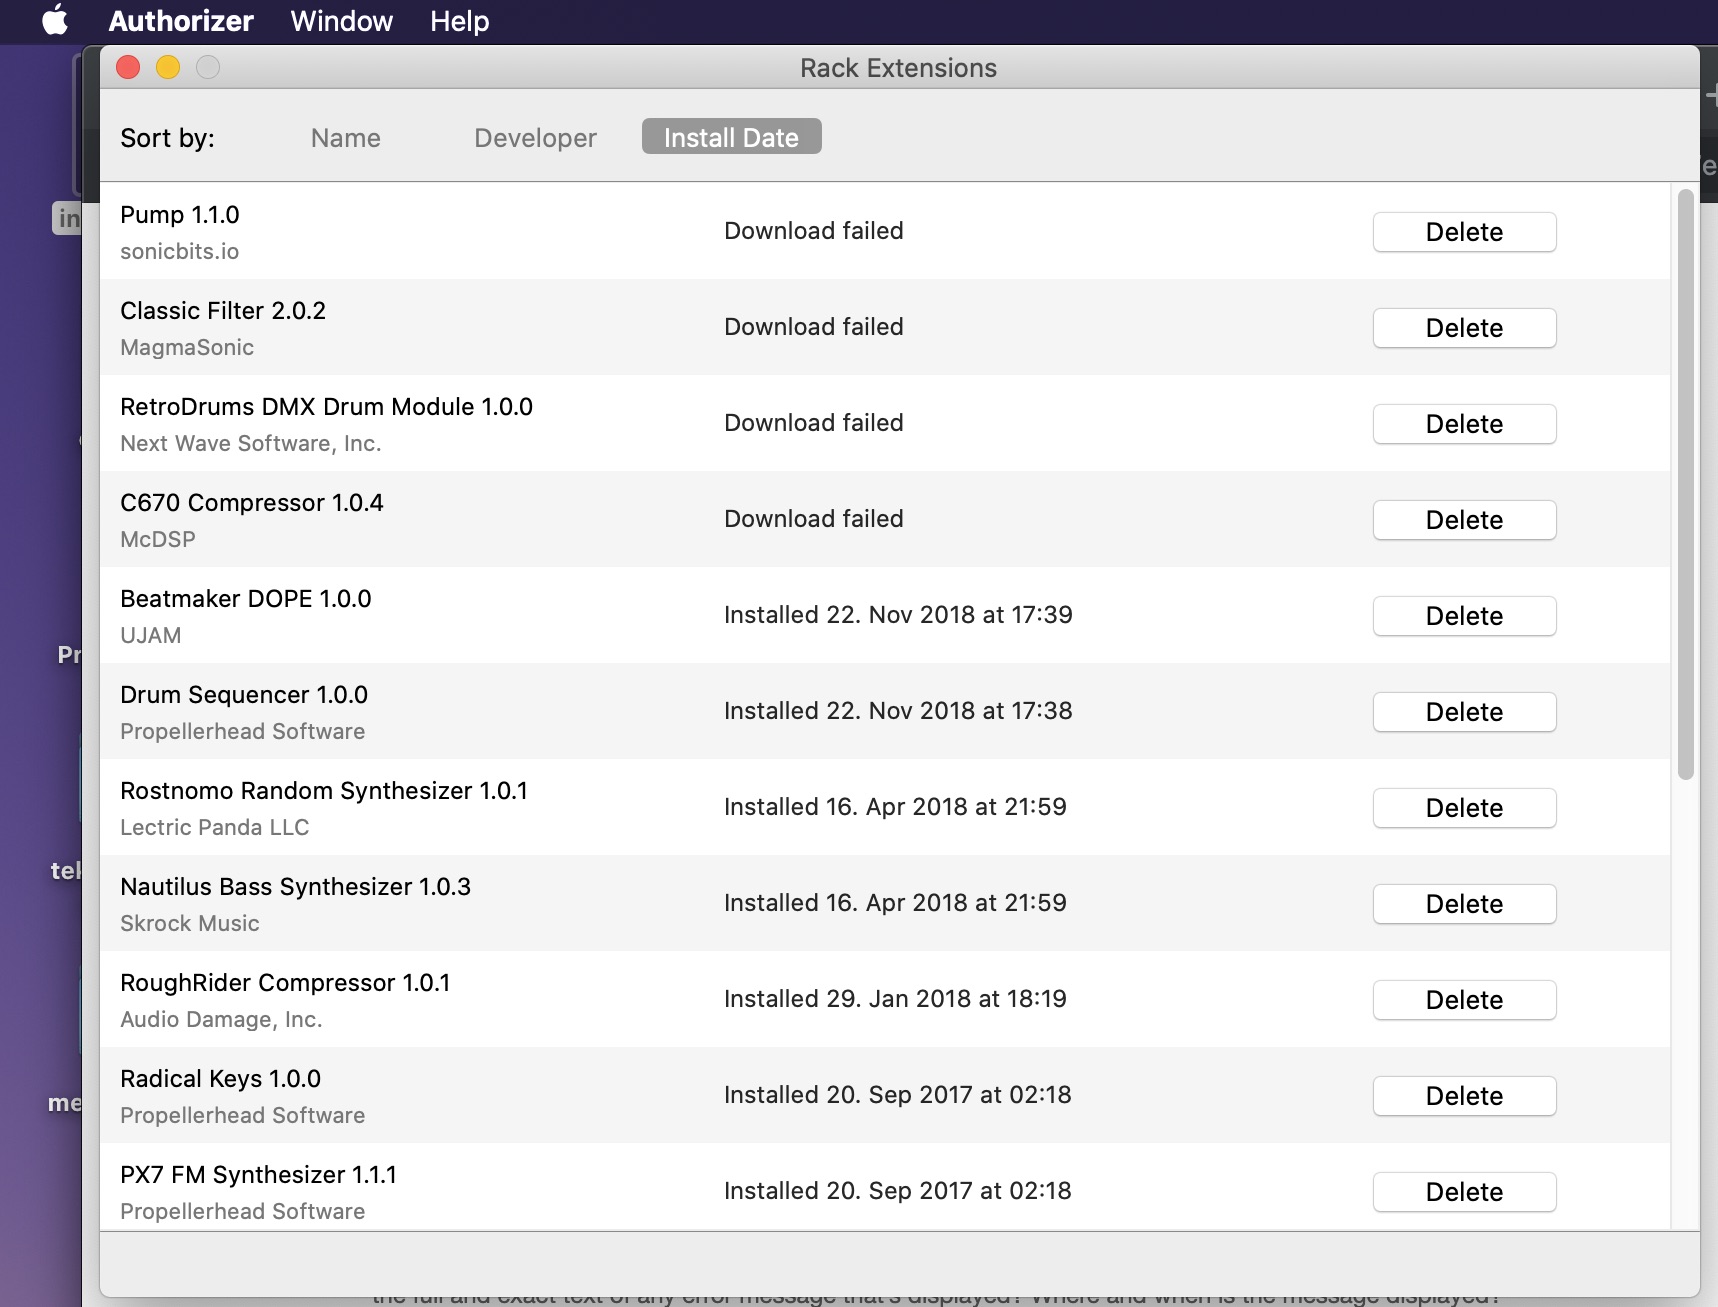Open the Apple menu

(56, 20)
